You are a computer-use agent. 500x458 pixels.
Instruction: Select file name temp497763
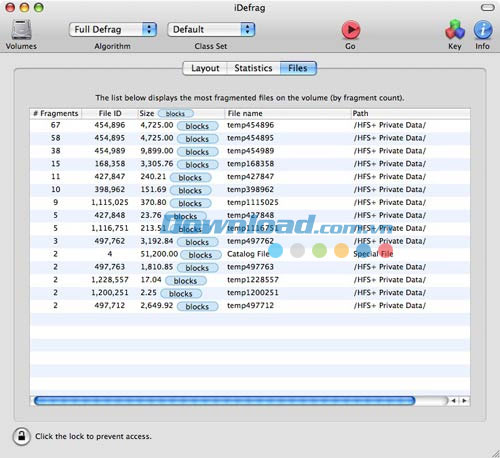(250, 267)
